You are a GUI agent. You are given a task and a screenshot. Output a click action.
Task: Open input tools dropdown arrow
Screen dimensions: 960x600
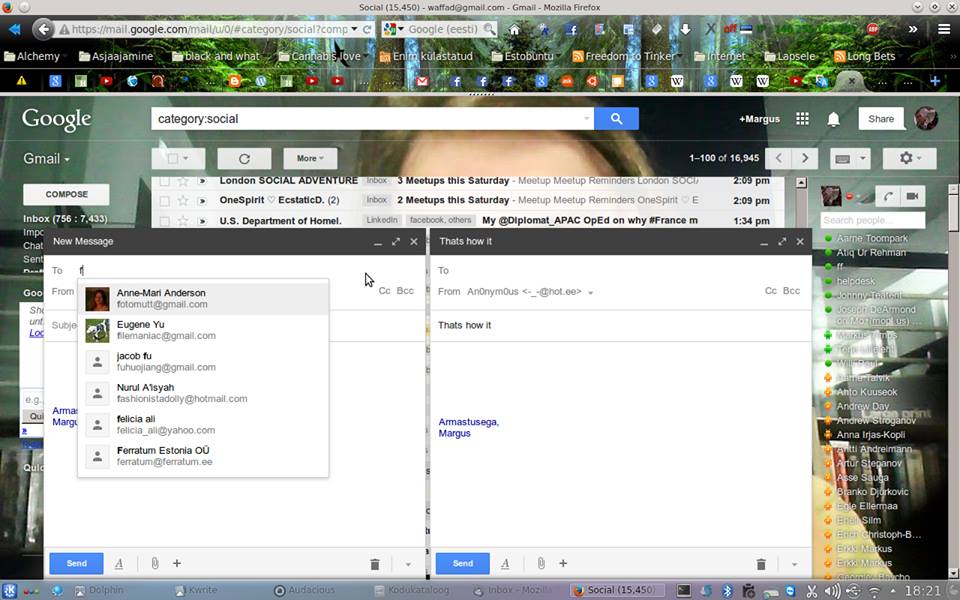[x=863, y=159]
